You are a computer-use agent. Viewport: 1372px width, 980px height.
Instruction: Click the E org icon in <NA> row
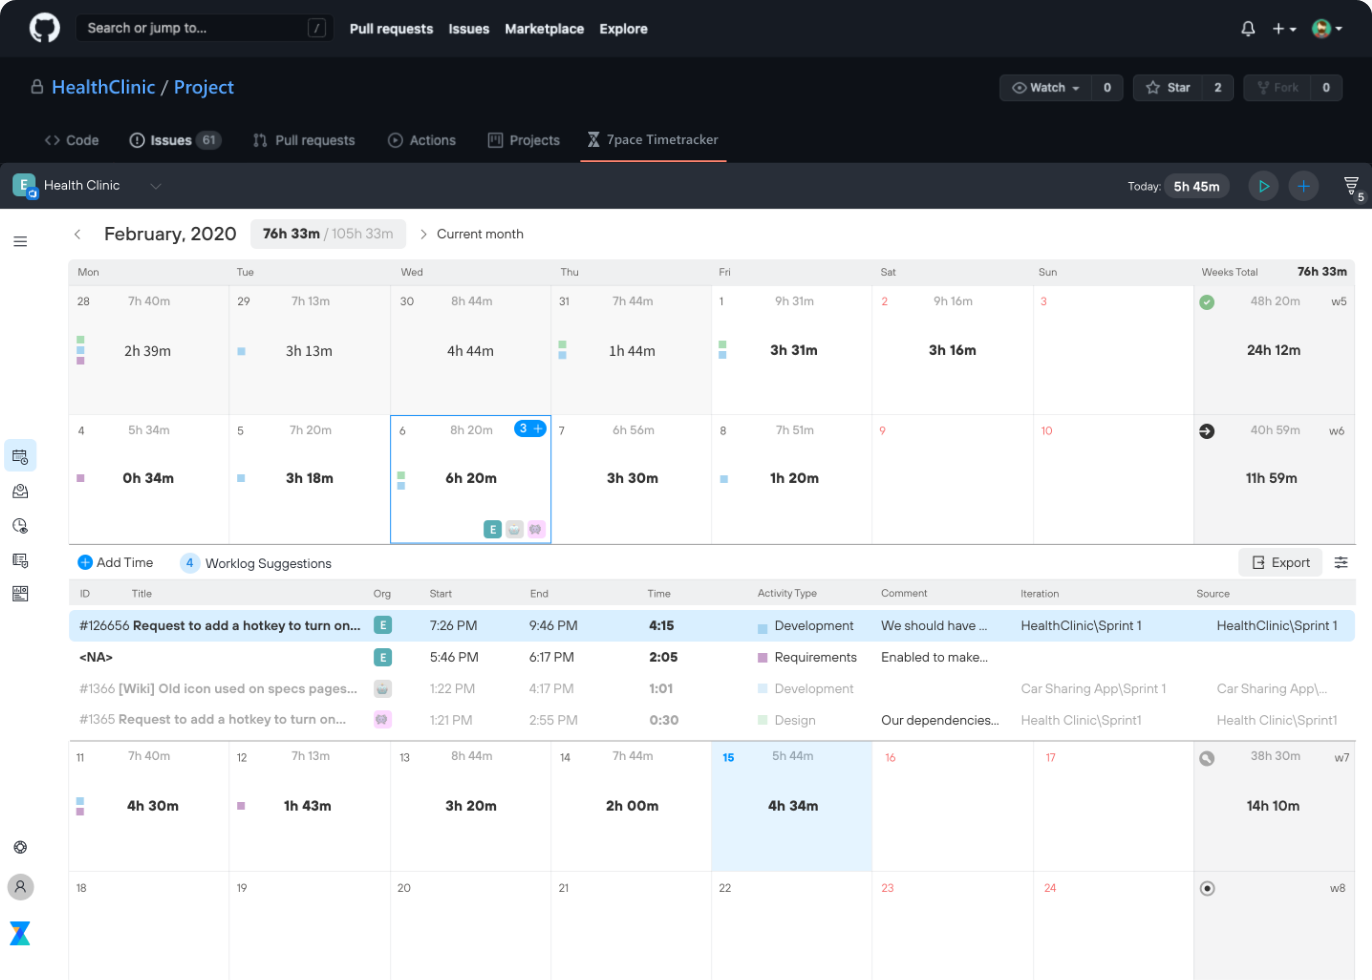click(382, 657)
